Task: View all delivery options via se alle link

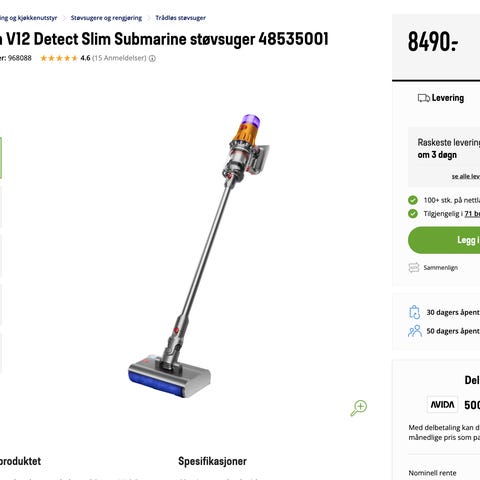Action: pyautogui.click(x=466, y=176)
